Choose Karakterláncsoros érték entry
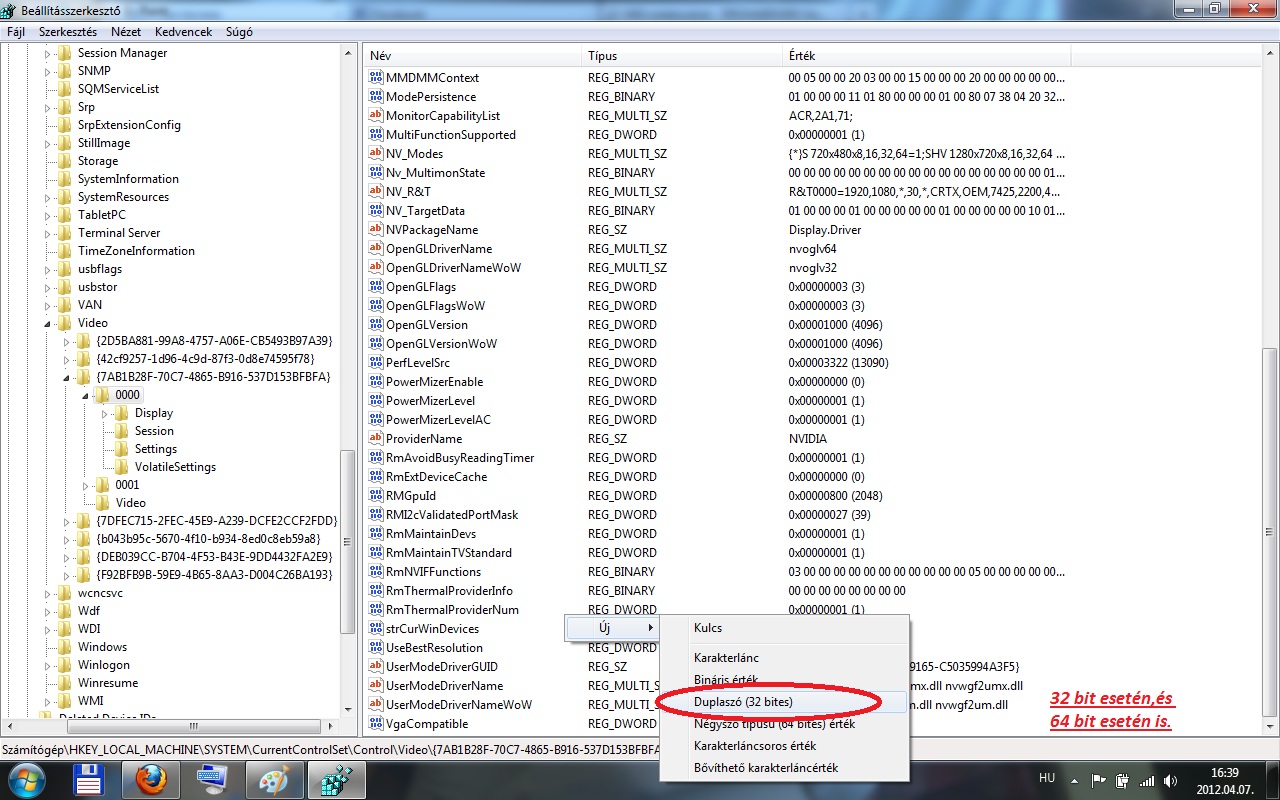Image resolution: width=1280 pixels, height=800 pixels. tap(783, 746)
